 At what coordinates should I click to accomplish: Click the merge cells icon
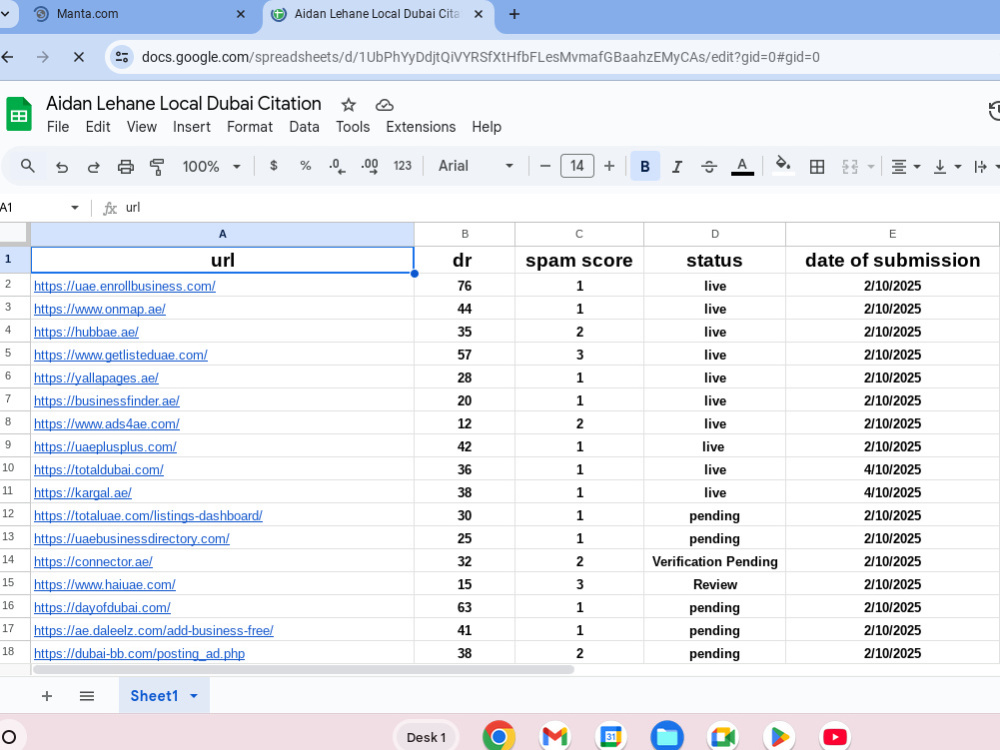pyautogui.click(x=849, y=167)
